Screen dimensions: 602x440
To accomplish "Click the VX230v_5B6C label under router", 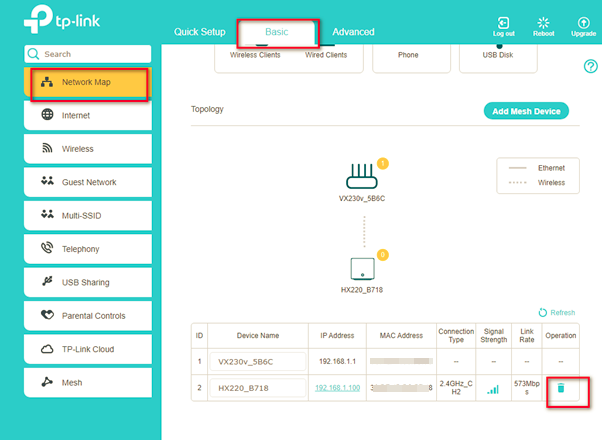I will (362, 198).
